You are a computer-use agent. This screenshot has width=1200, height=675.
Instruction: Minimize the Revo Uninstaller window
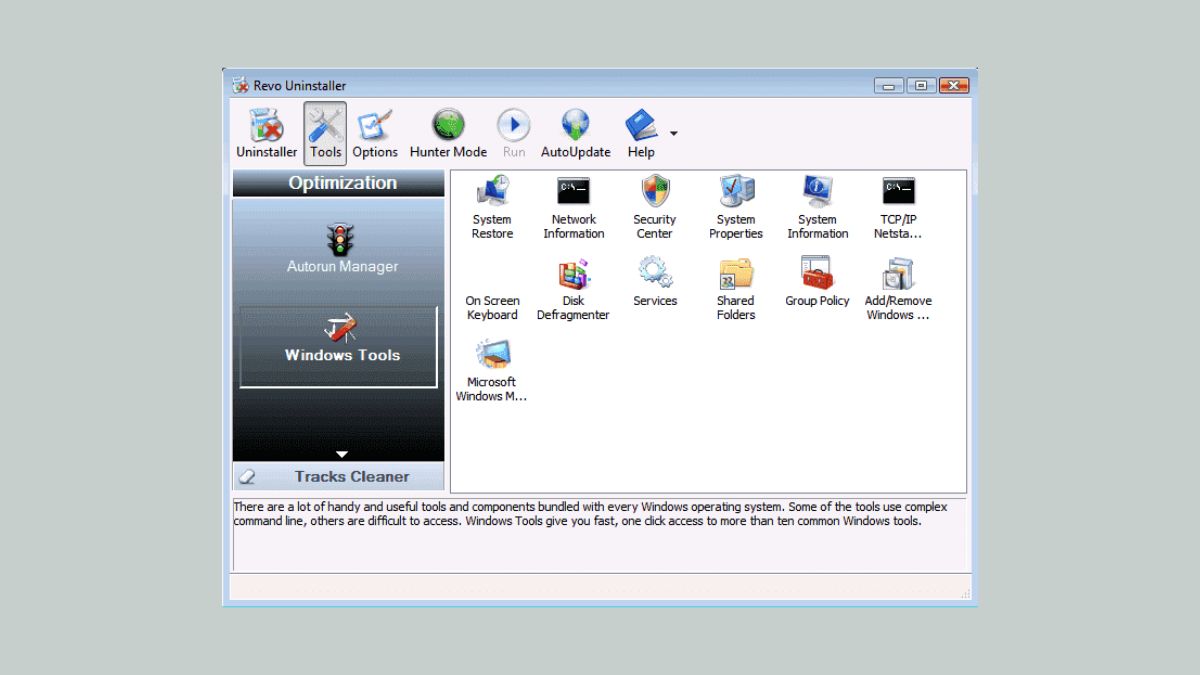tap(888, 86)
